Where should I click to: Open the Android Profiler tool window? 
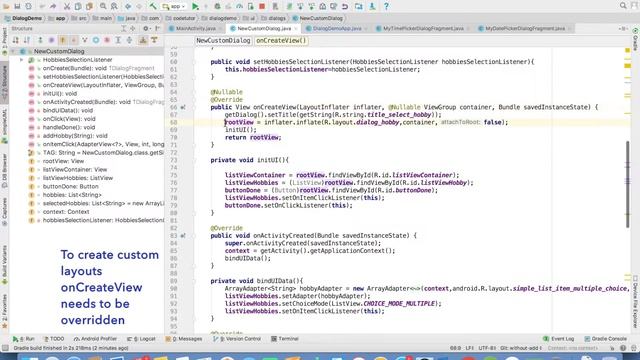[95, 339]
